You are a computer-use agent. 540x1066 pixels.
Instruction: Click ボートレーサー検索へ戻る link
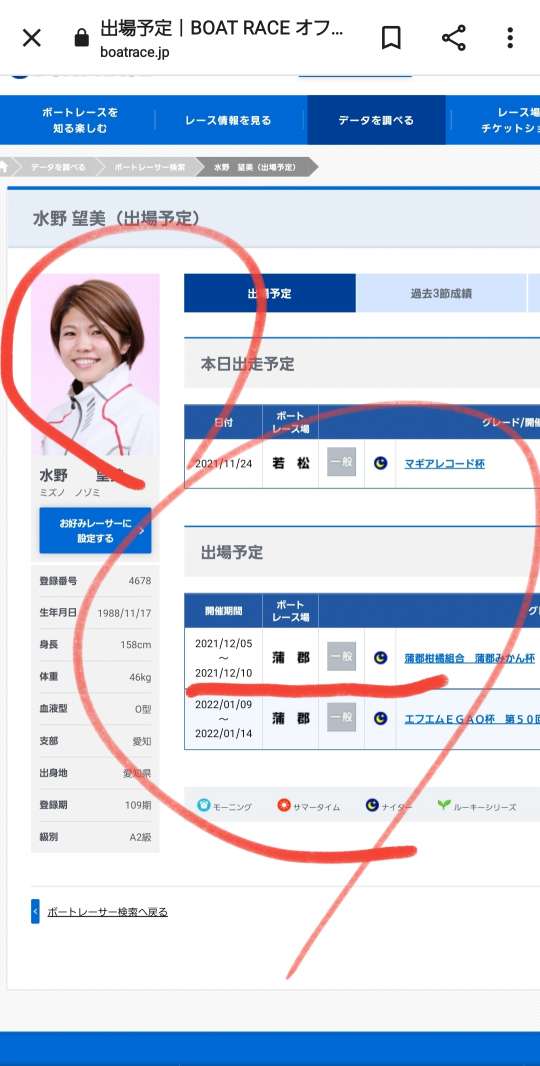pos(107,912)
